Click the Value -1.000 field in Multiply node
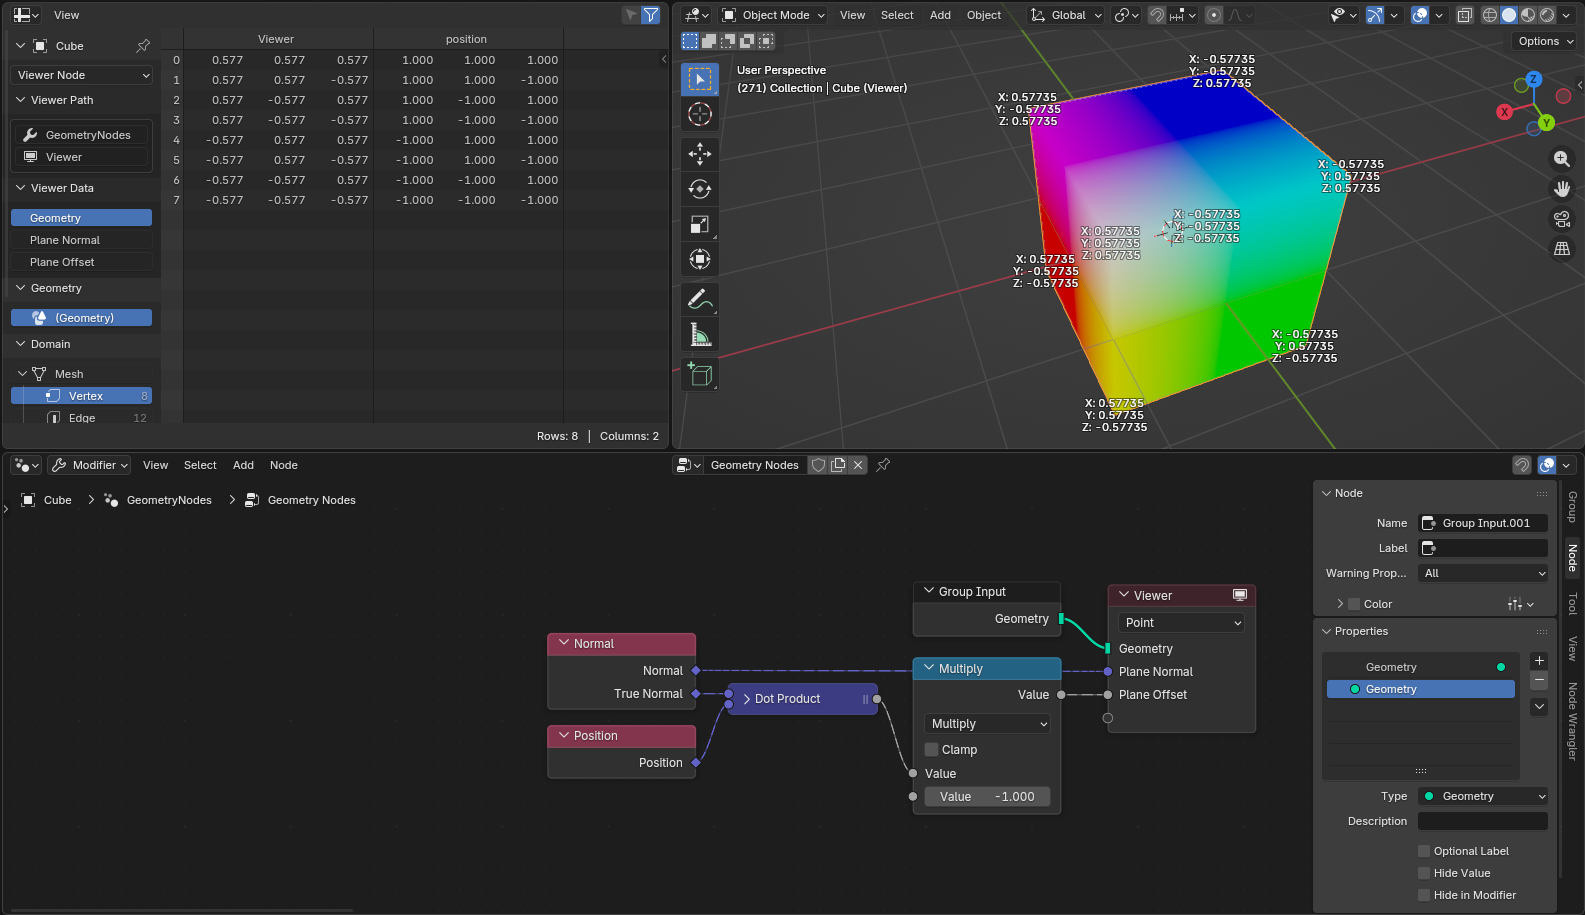The image size is (1585, 915). tap(987, 797)
